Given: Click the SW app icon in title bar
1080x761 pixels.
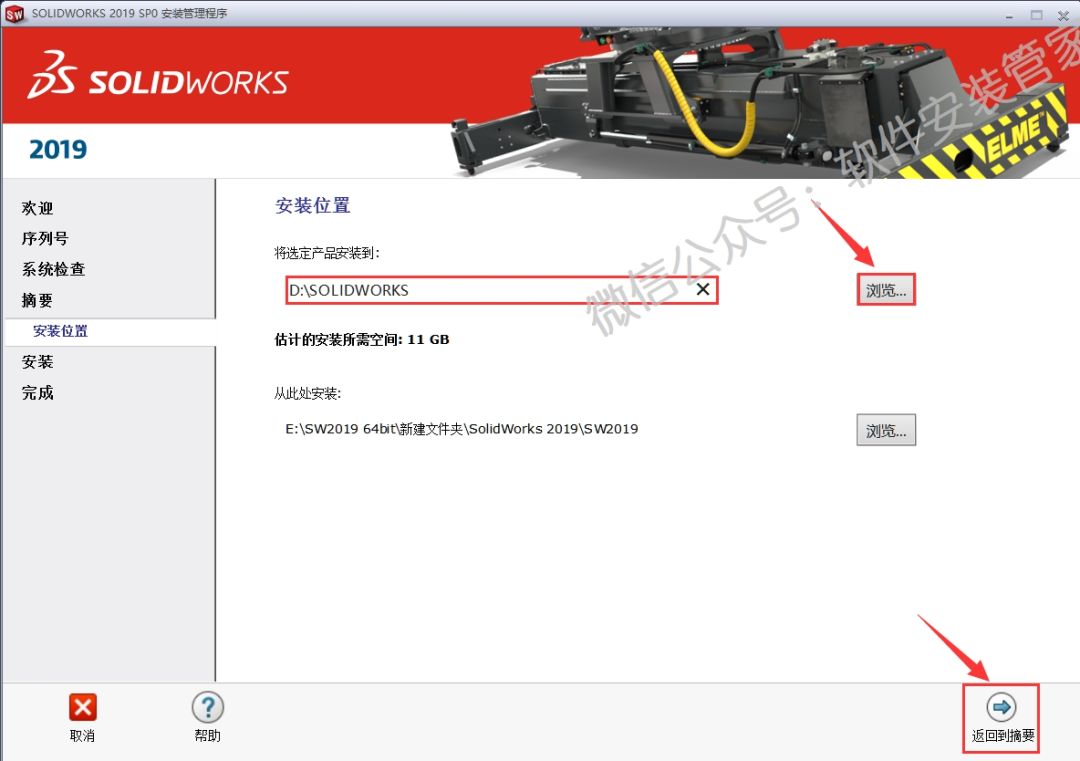Looking at the screenshot, I should tap(14, 13).
